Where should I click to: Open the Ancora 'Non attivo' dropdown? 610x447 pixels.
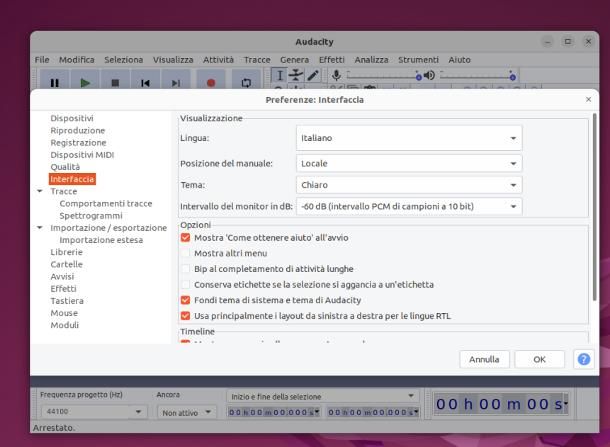[x=186, y=412]
